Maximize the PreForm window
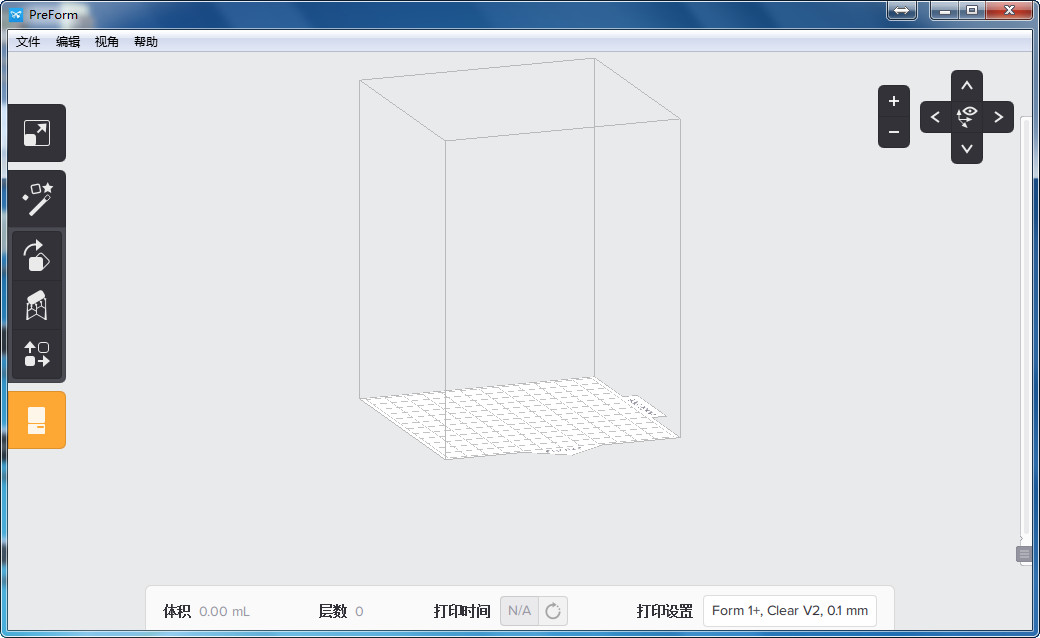The height and width of the screenshot is (638, 1040). [972, 10]
